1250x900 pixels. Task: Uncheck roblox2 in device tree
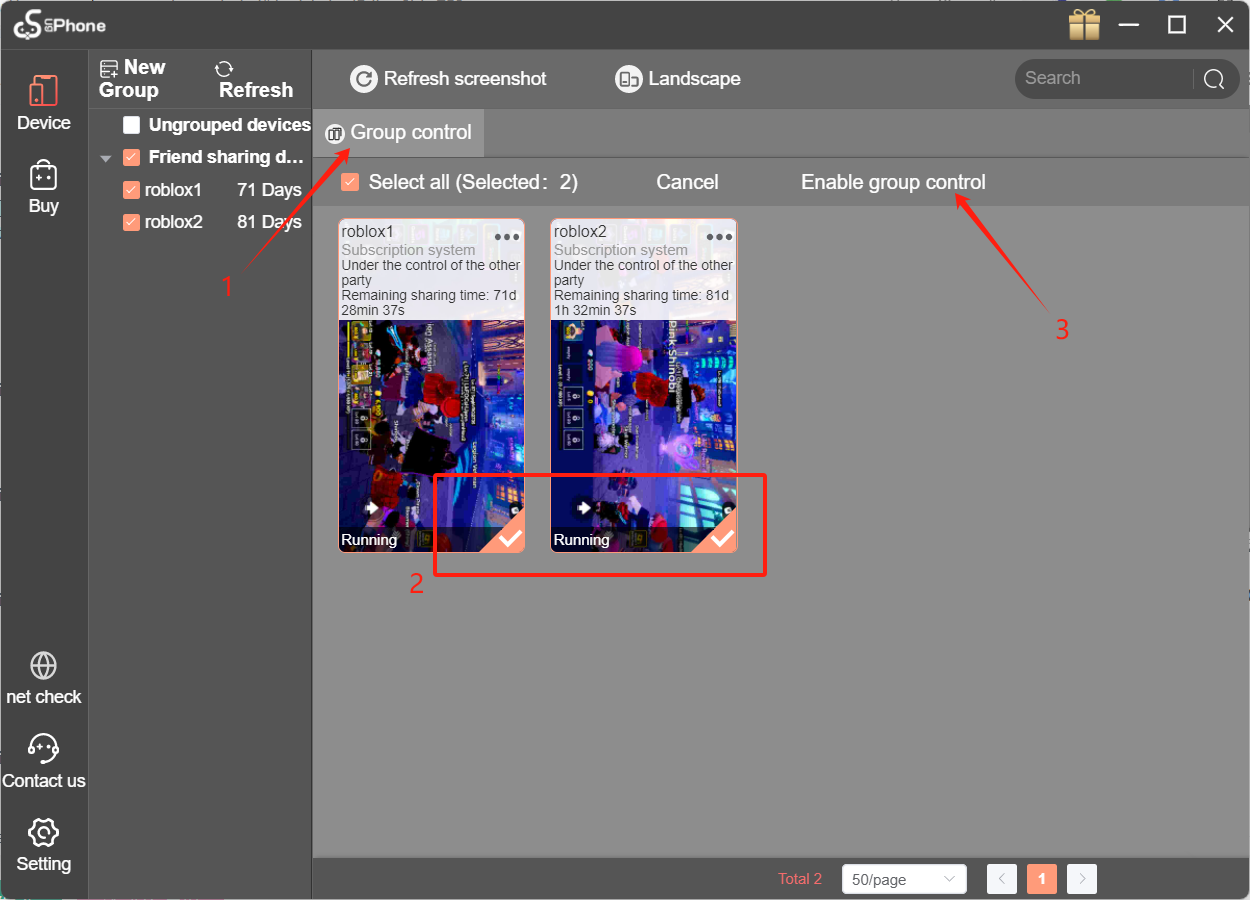point(131,222)
